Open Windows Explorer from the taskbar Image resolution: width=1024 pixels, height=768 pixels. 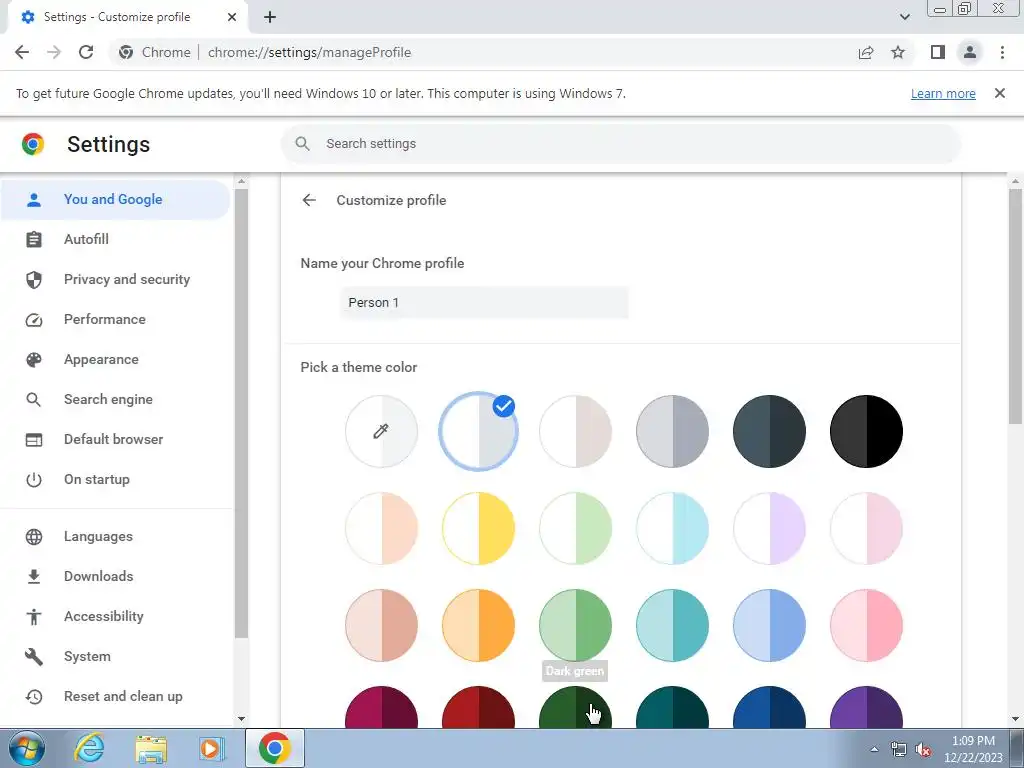click(151, 748)
